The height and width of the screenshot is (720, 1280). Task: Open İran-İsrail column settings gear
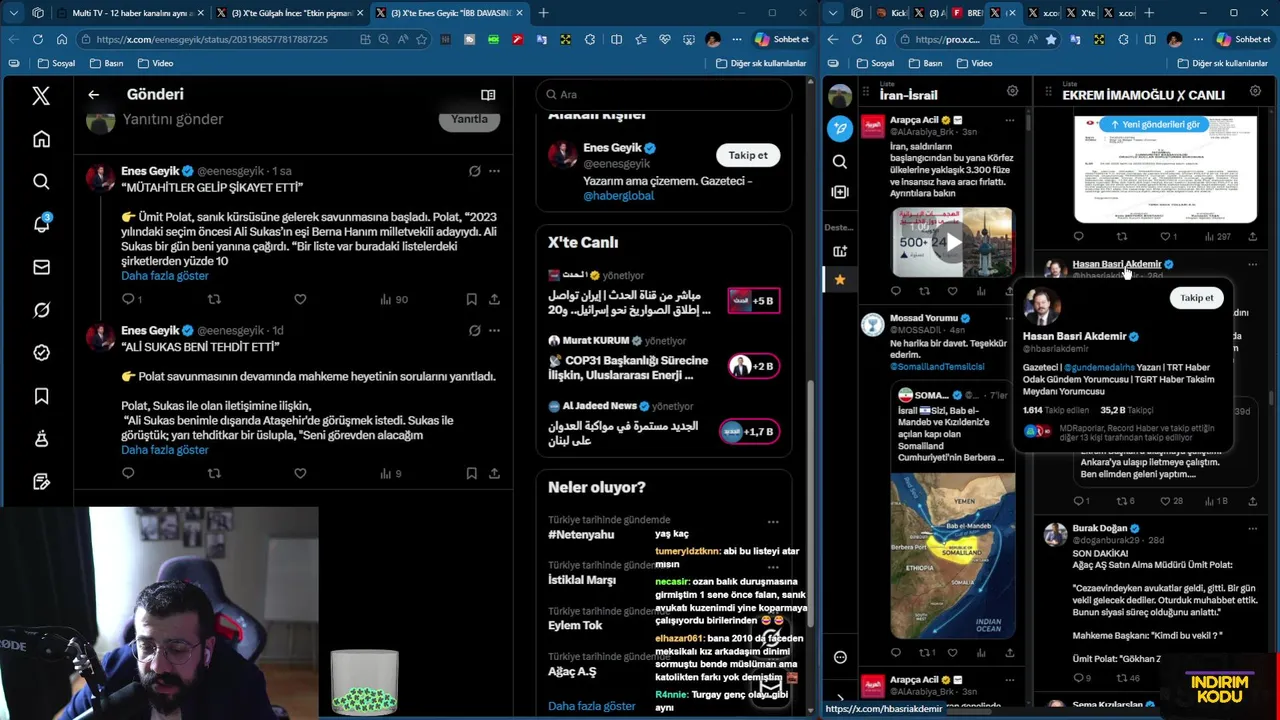(1012, 91)
